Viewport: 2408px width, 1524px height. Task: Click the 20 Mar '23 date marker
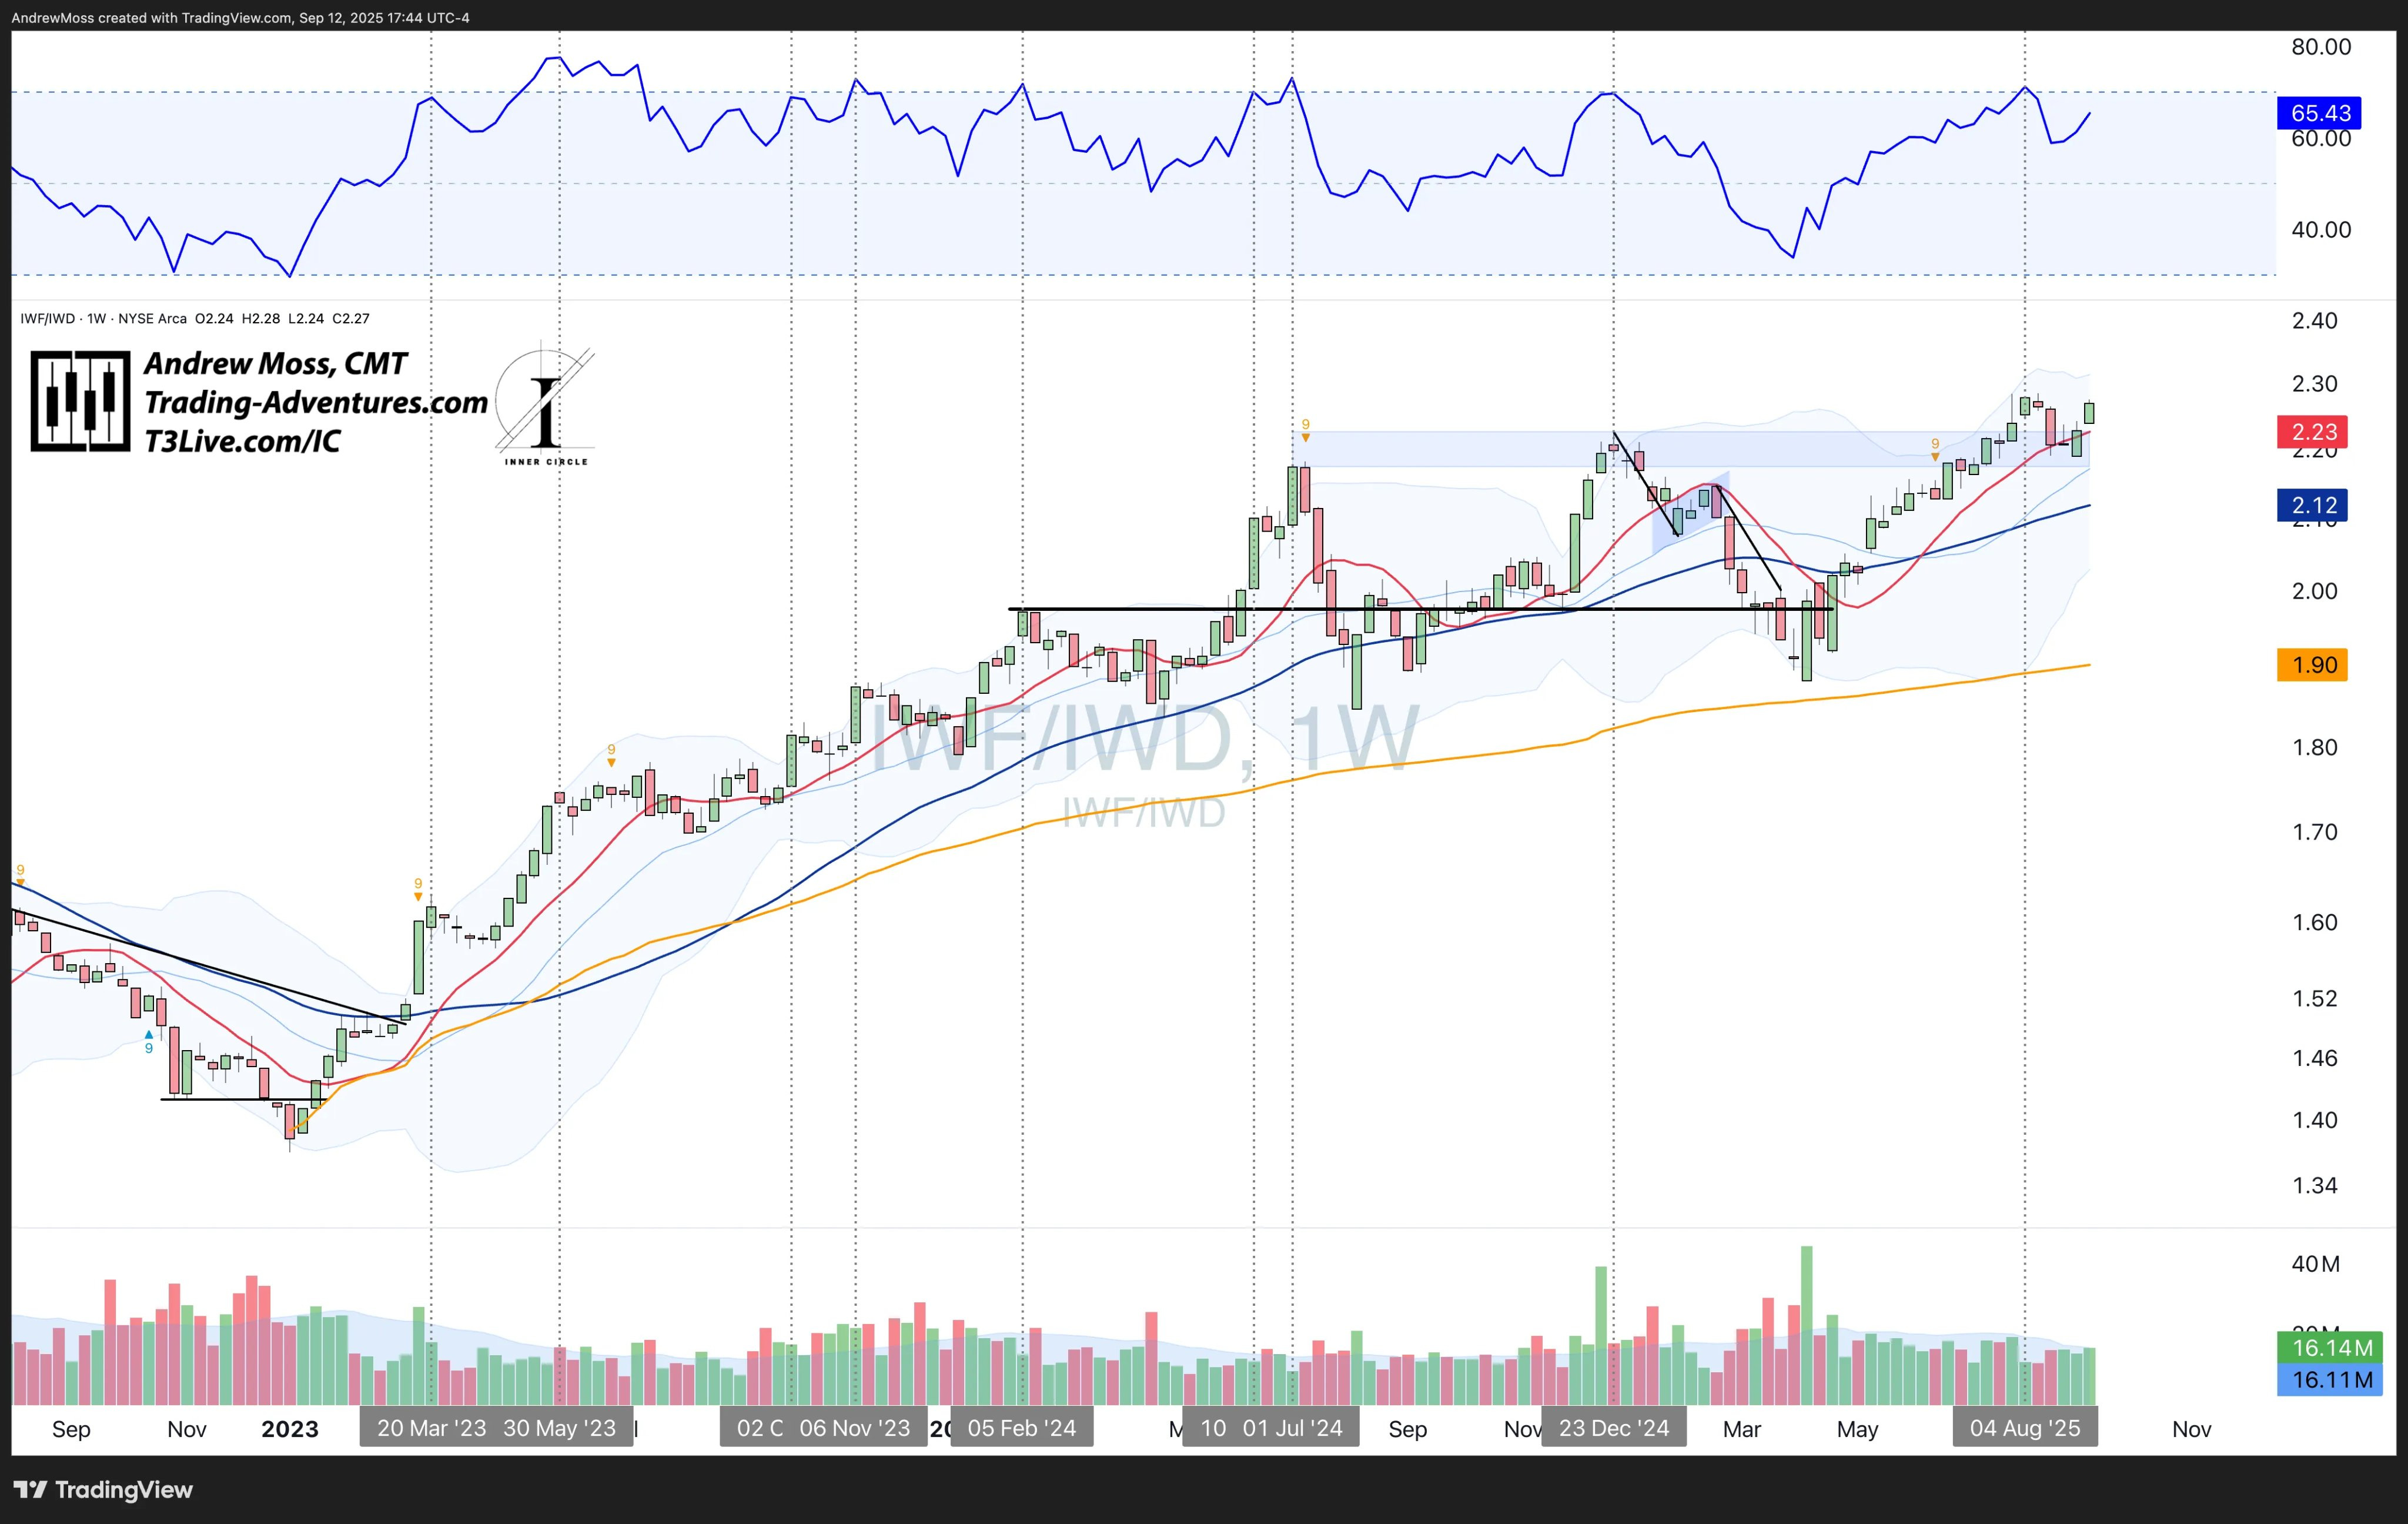[x=431, y=1428]
